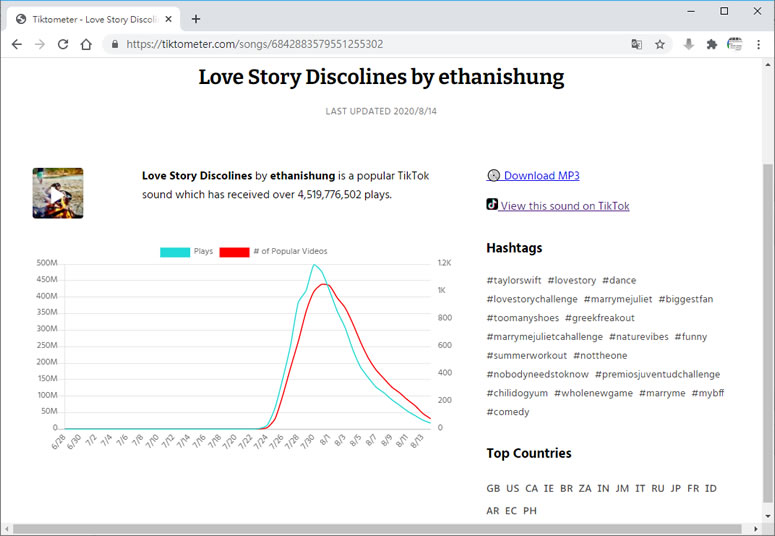Viewport: 775px width, 536px height.
Task: Toggle the # of Popular Videos legend
Action: (273, 251)
